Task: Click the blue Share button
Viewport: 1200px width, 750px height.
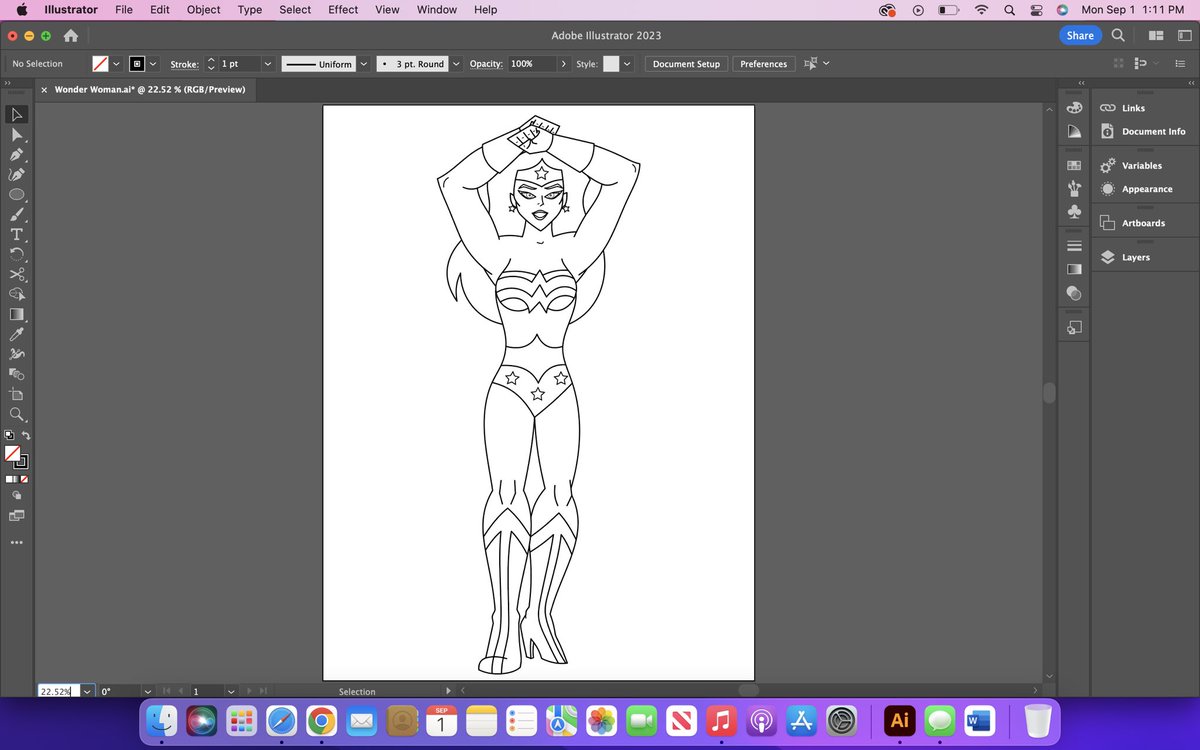Action: [x=1080, y=35]
